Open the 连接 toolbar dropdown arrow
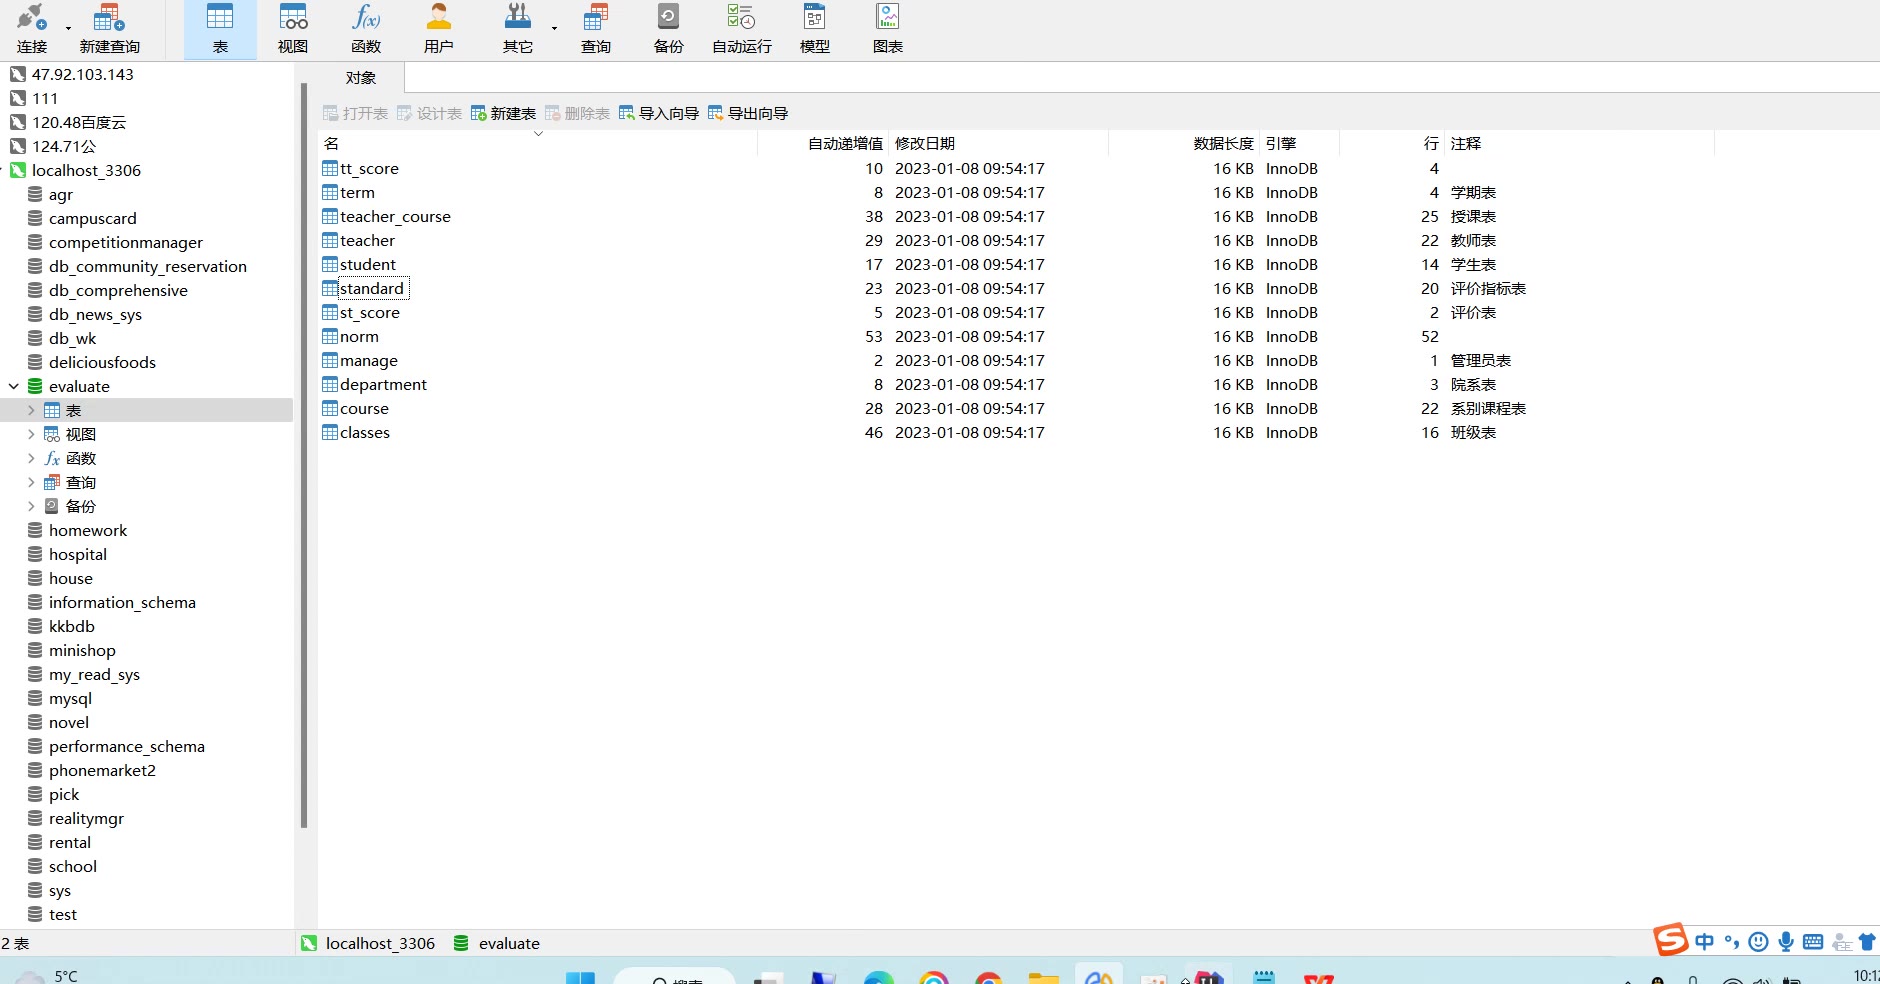 [68, 28]
